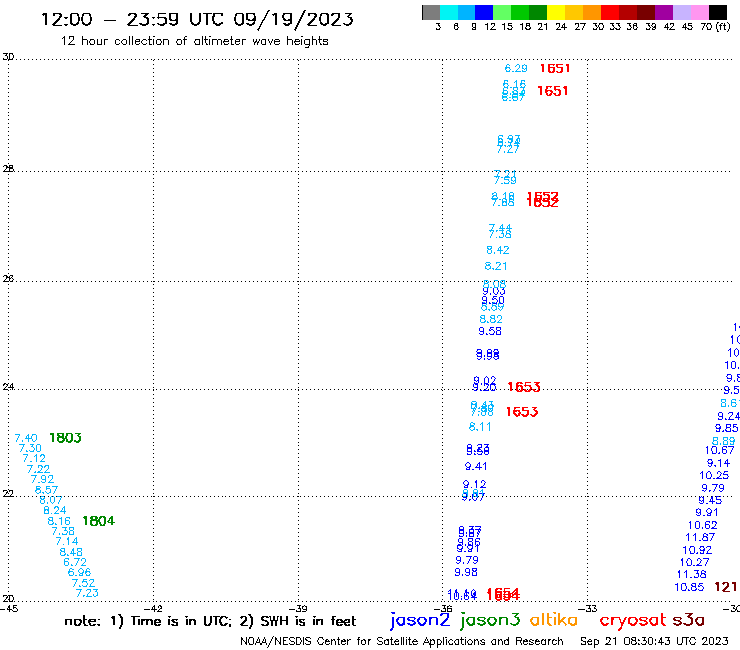
Task: Click the dark blue 12 ft legend swatch
Action: click(x=484, y=12)
